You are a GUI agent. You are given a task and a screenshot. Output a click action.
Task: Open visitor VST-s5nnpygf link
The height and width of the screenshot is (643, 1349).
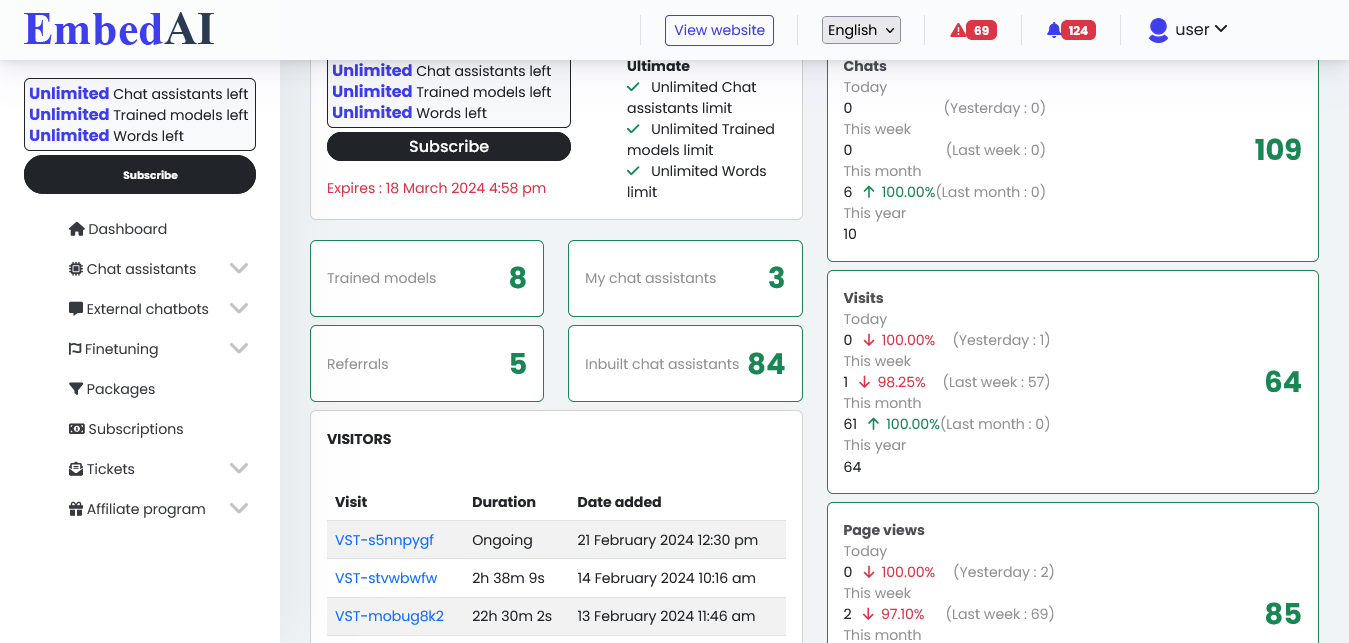[x=384, y=540]
